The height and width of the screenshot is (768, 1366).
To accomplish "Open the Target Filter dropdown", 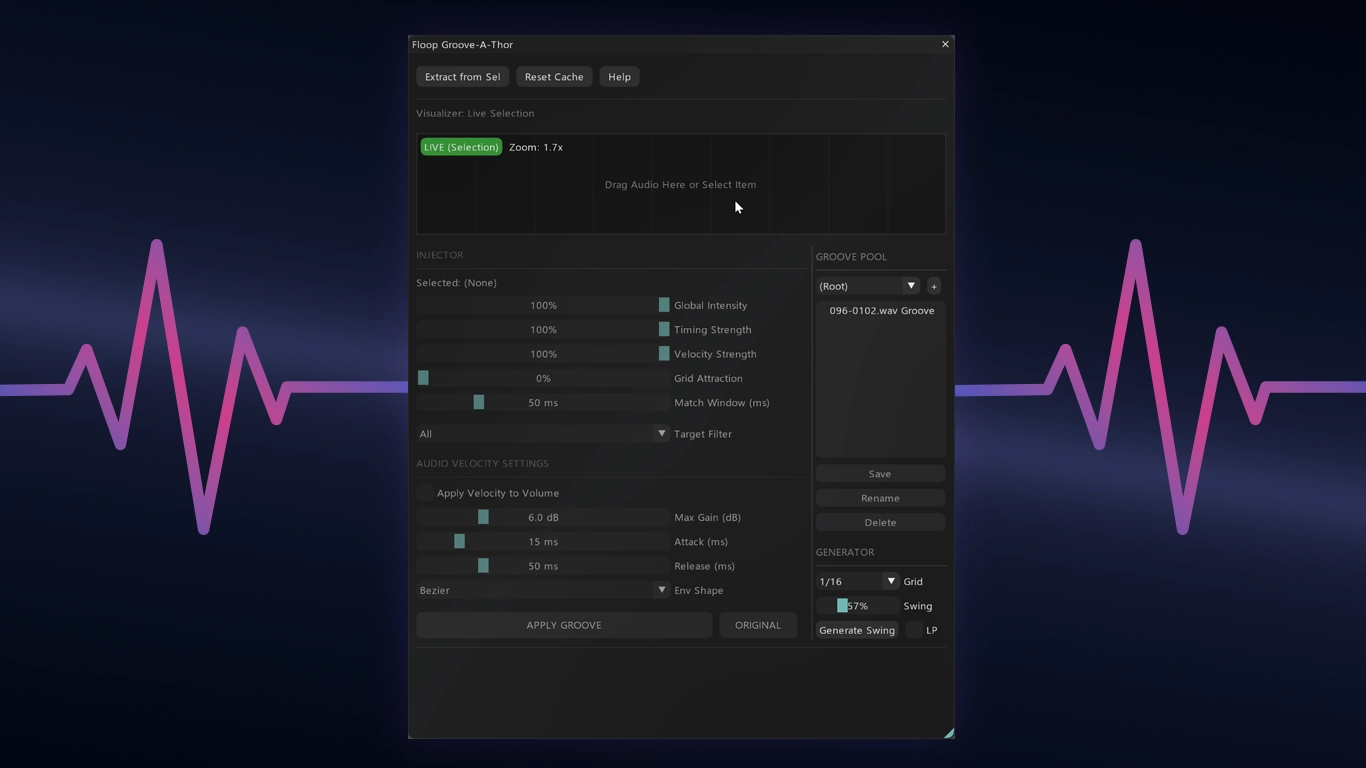I will (543, 434).
